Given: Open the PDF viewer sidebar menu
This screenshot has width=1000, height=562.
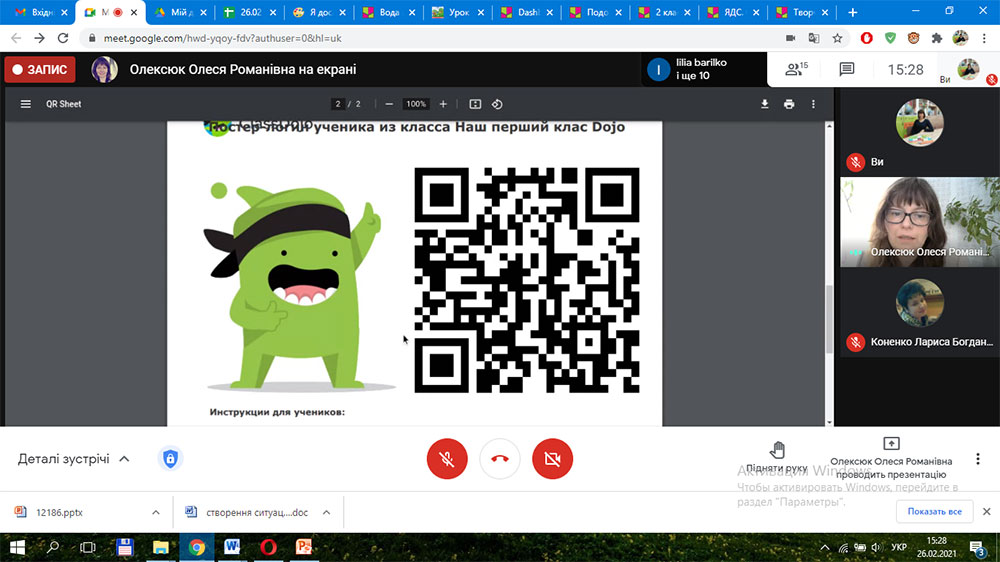Looking at the screenshot, I should 26,104.
